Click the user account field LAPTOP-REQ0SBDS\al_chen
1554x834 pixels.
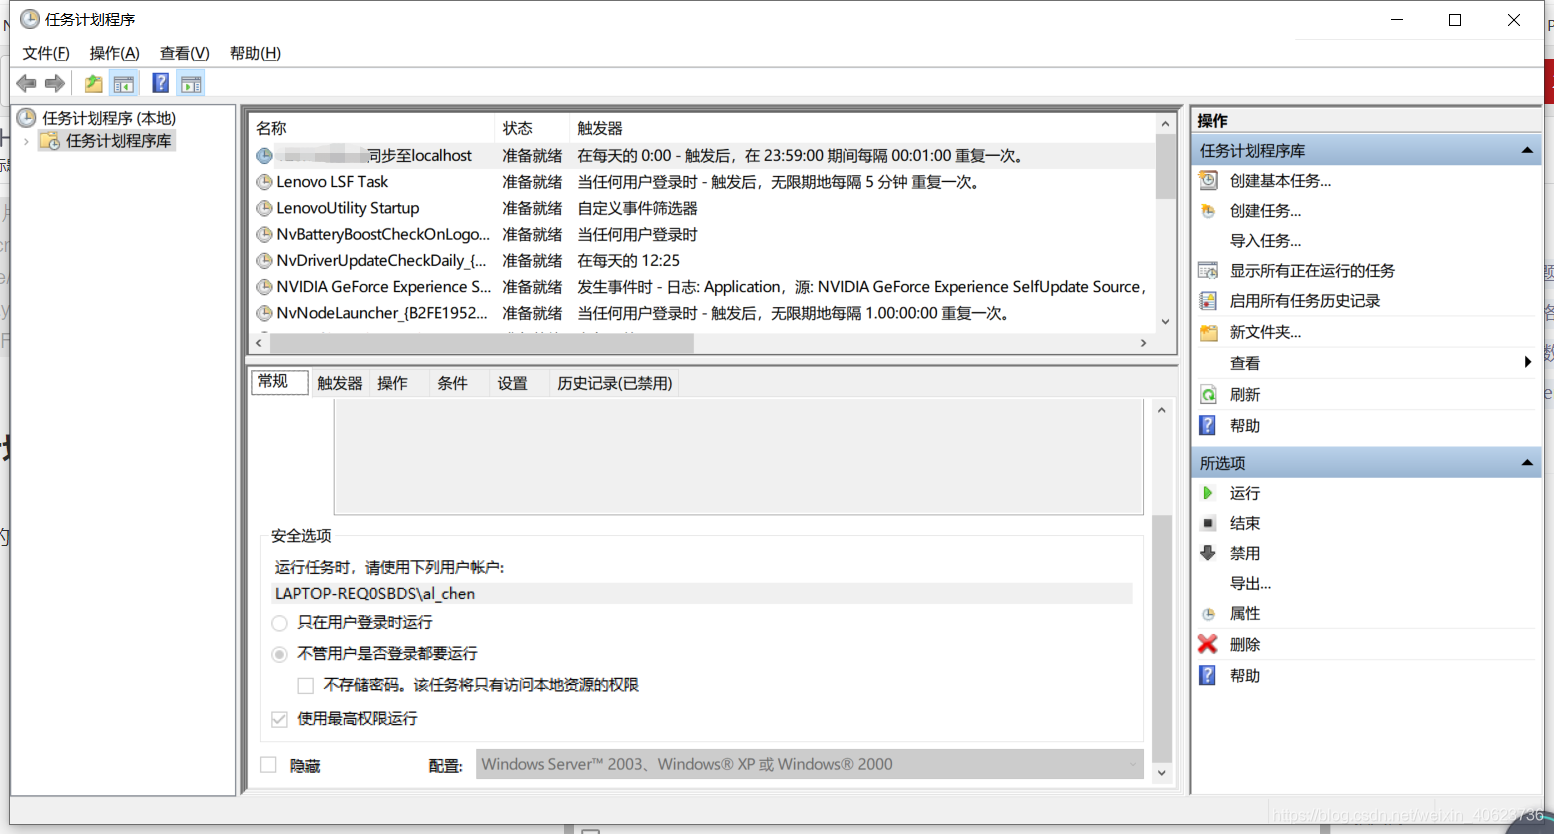[x=702, y=594]
